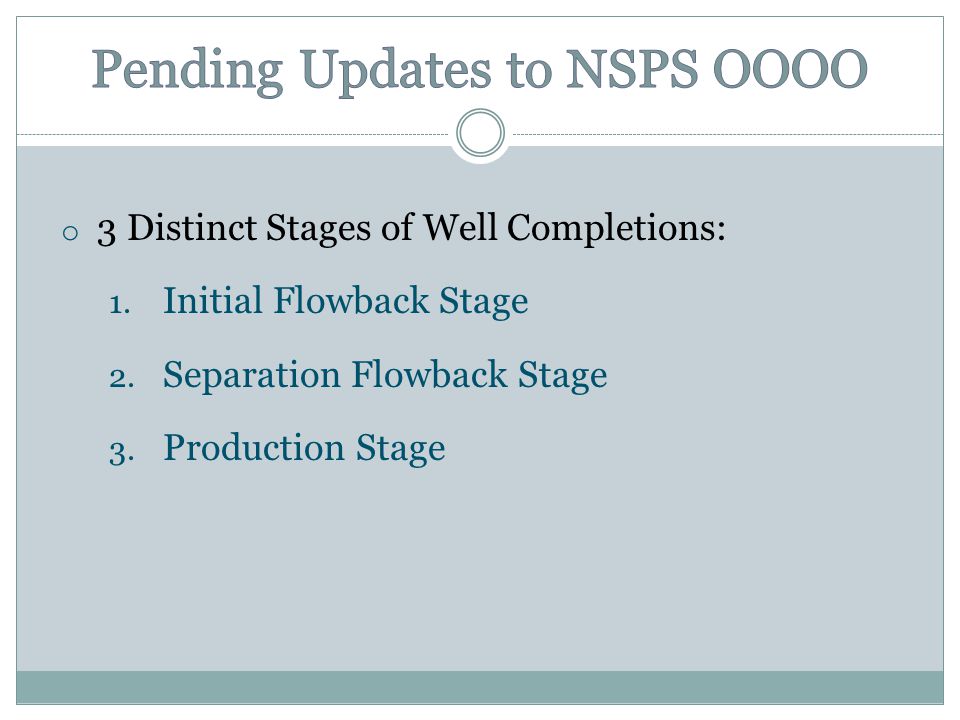960x720 pixels.
Task: Click the 'Initial Flowback Stage' list item
Action: [345, 302]
